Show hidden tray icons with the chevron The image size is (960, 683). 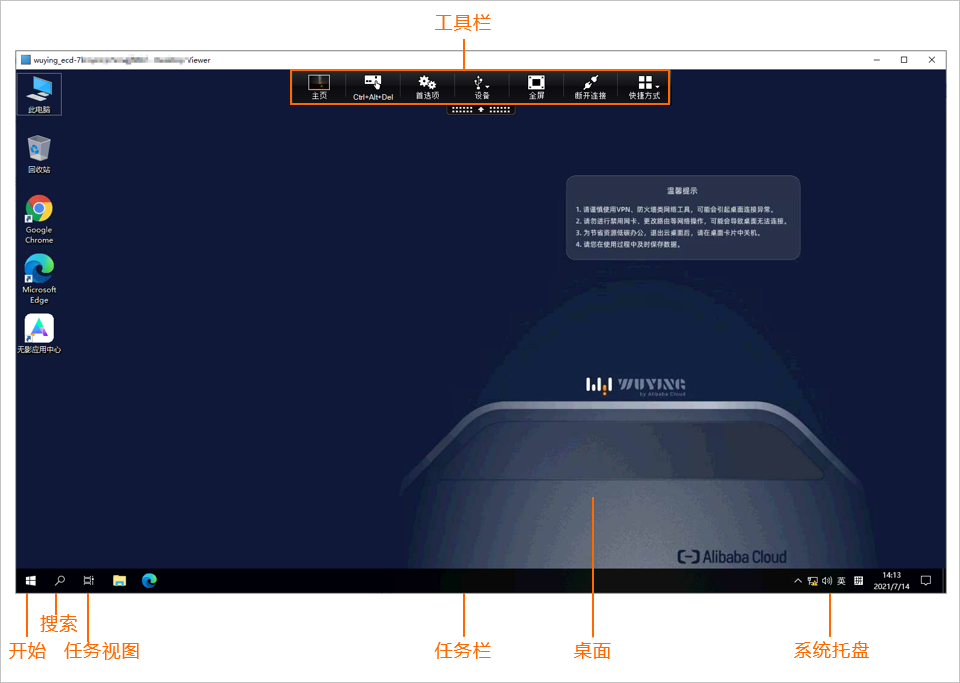tap(798, 580)
